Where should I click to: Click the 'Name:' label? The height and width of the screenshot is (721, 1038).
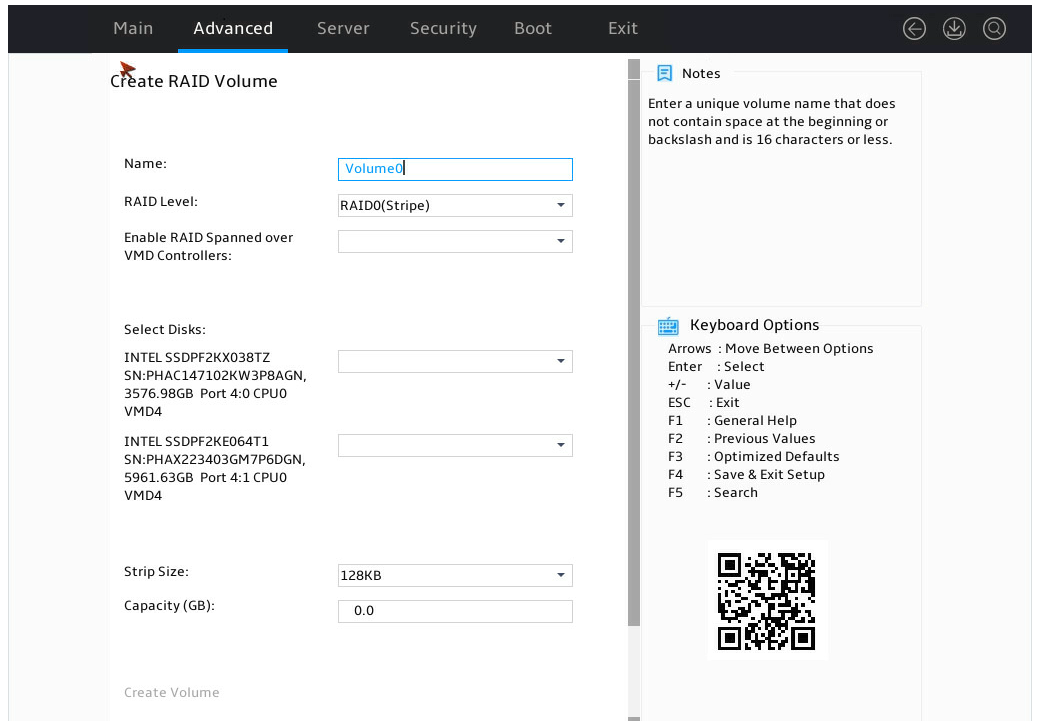coord(146,164)
